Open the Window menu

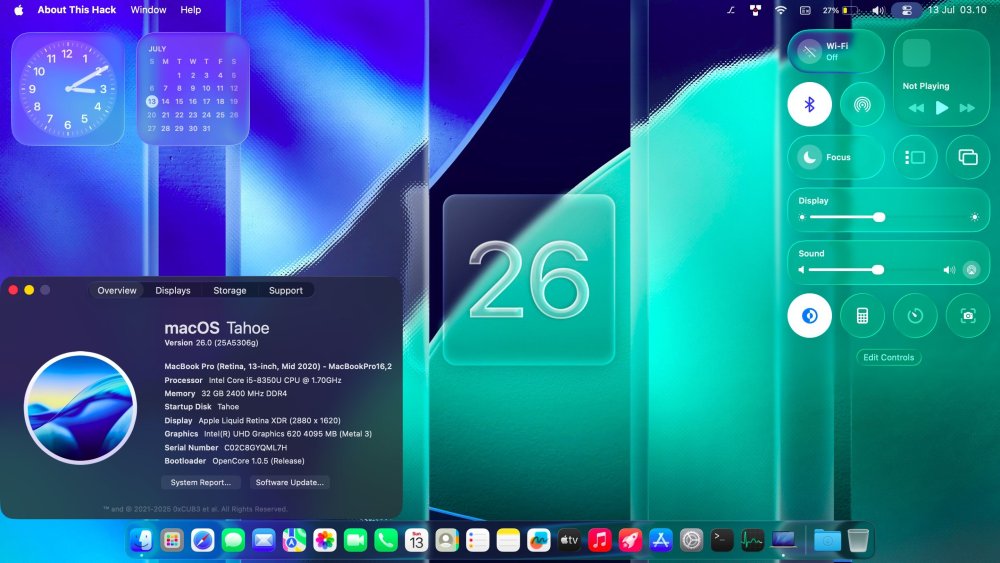click(x=149, y=10)
